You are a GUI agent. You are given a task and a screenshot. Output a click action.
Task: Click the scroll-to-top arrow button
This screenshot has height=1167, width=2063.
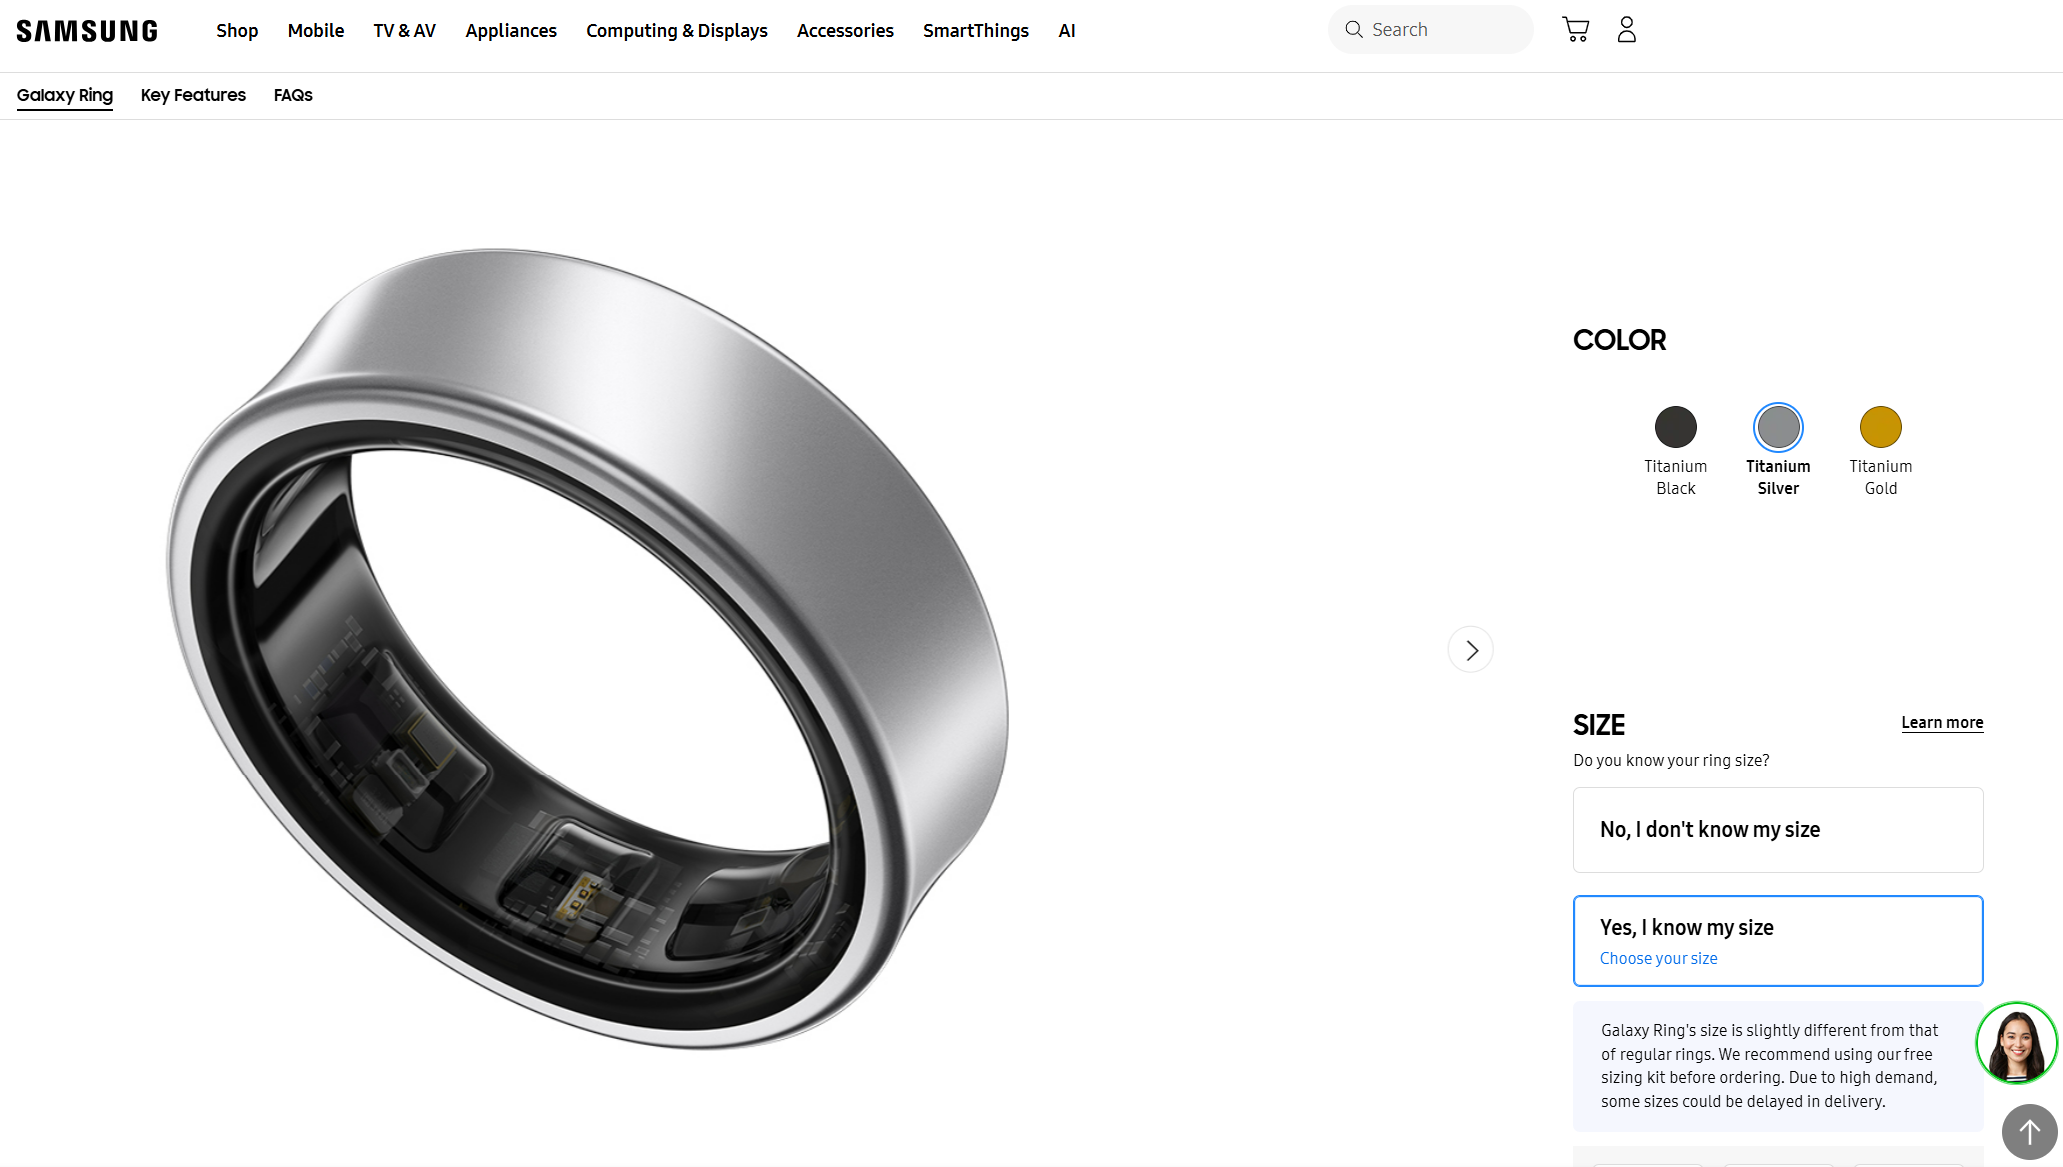click(2029, 1132)
